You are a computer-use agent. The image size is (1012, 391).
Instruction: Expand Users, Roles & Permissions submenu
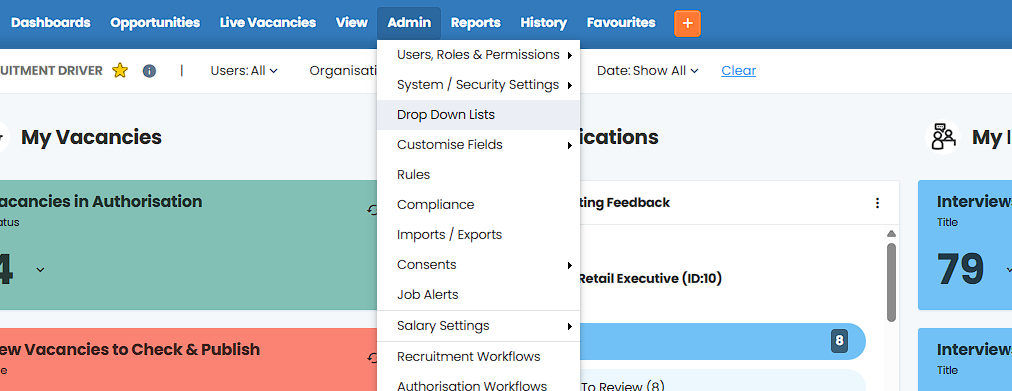pyautogui.click(x=478, y=55)
